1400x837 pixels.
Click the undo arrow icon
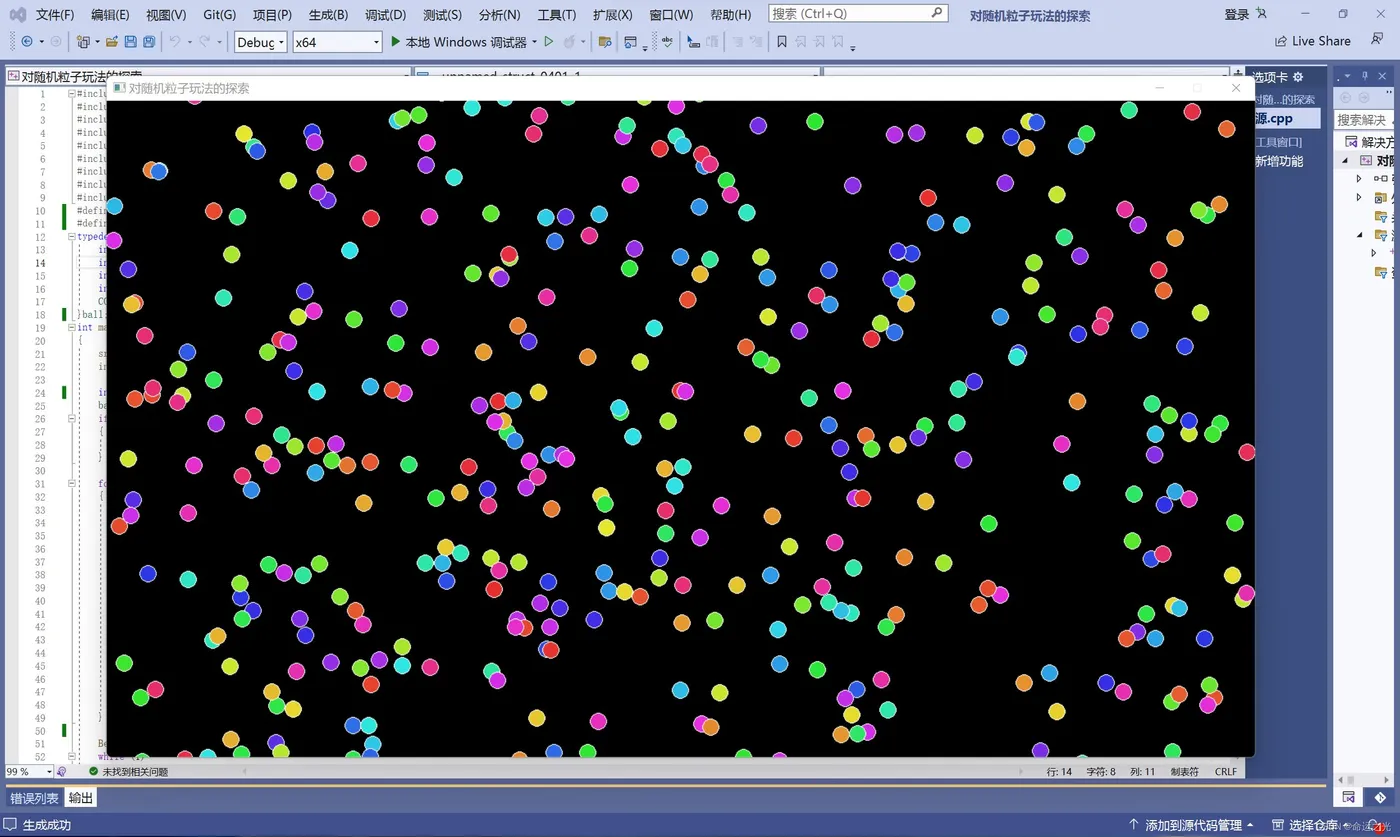point(174,42)
